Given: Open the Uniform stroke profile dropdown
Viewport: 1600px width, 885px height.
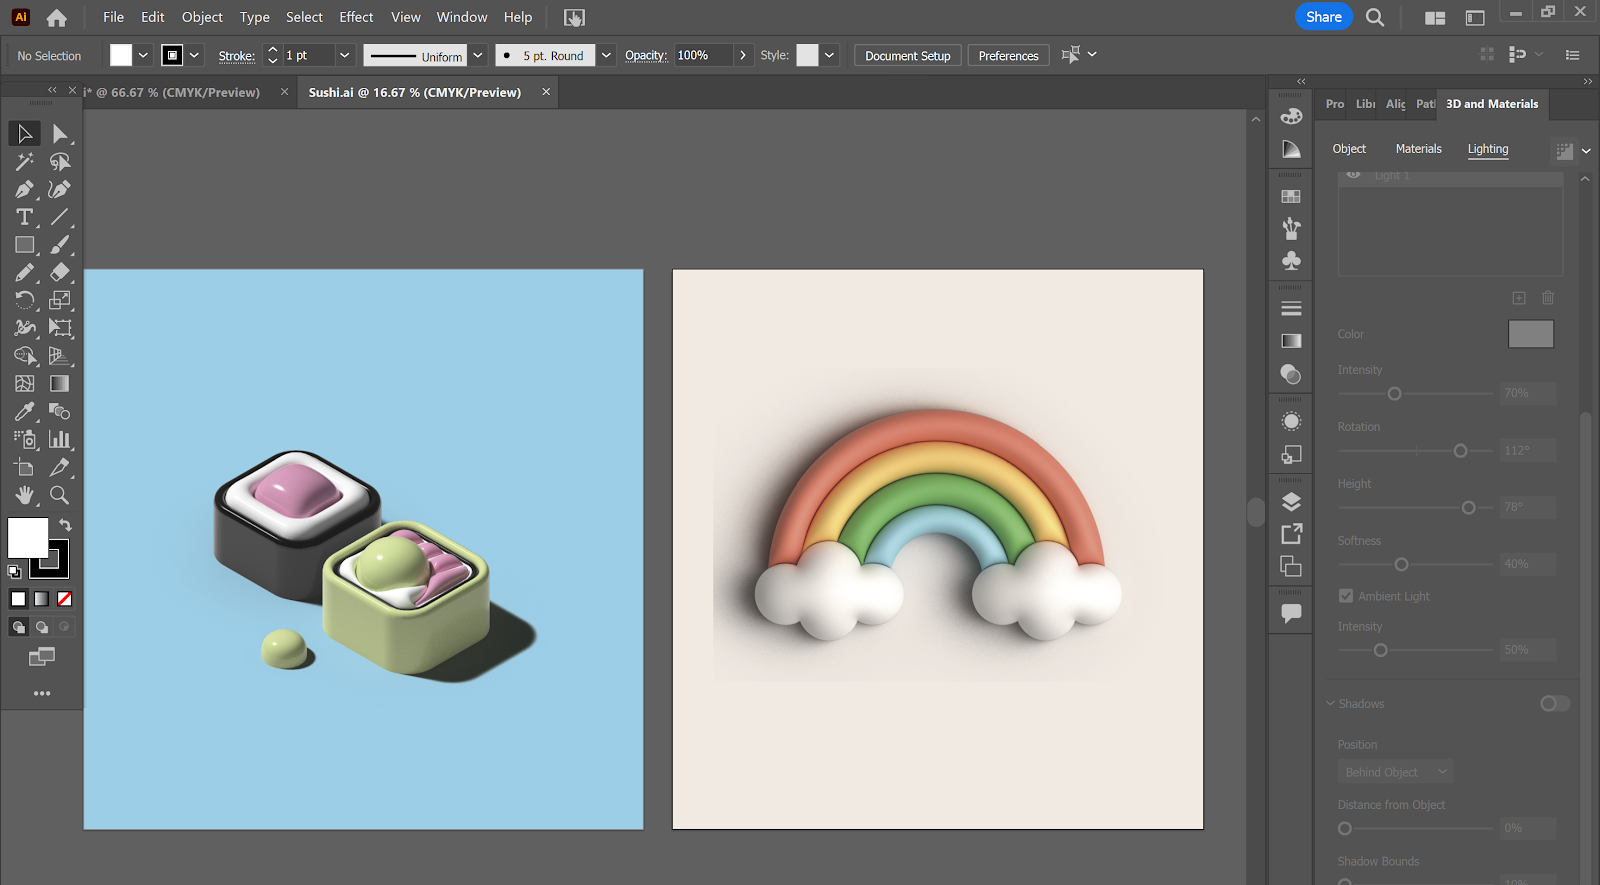Looking at the screenshot, I should coord(478,55).
